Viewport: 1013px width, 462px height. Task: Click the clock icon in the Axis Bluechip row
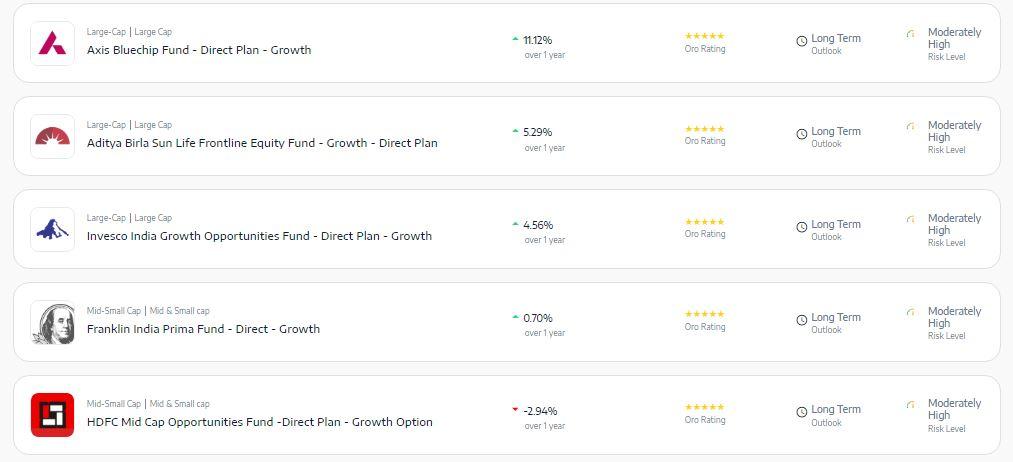coord(802,41)
